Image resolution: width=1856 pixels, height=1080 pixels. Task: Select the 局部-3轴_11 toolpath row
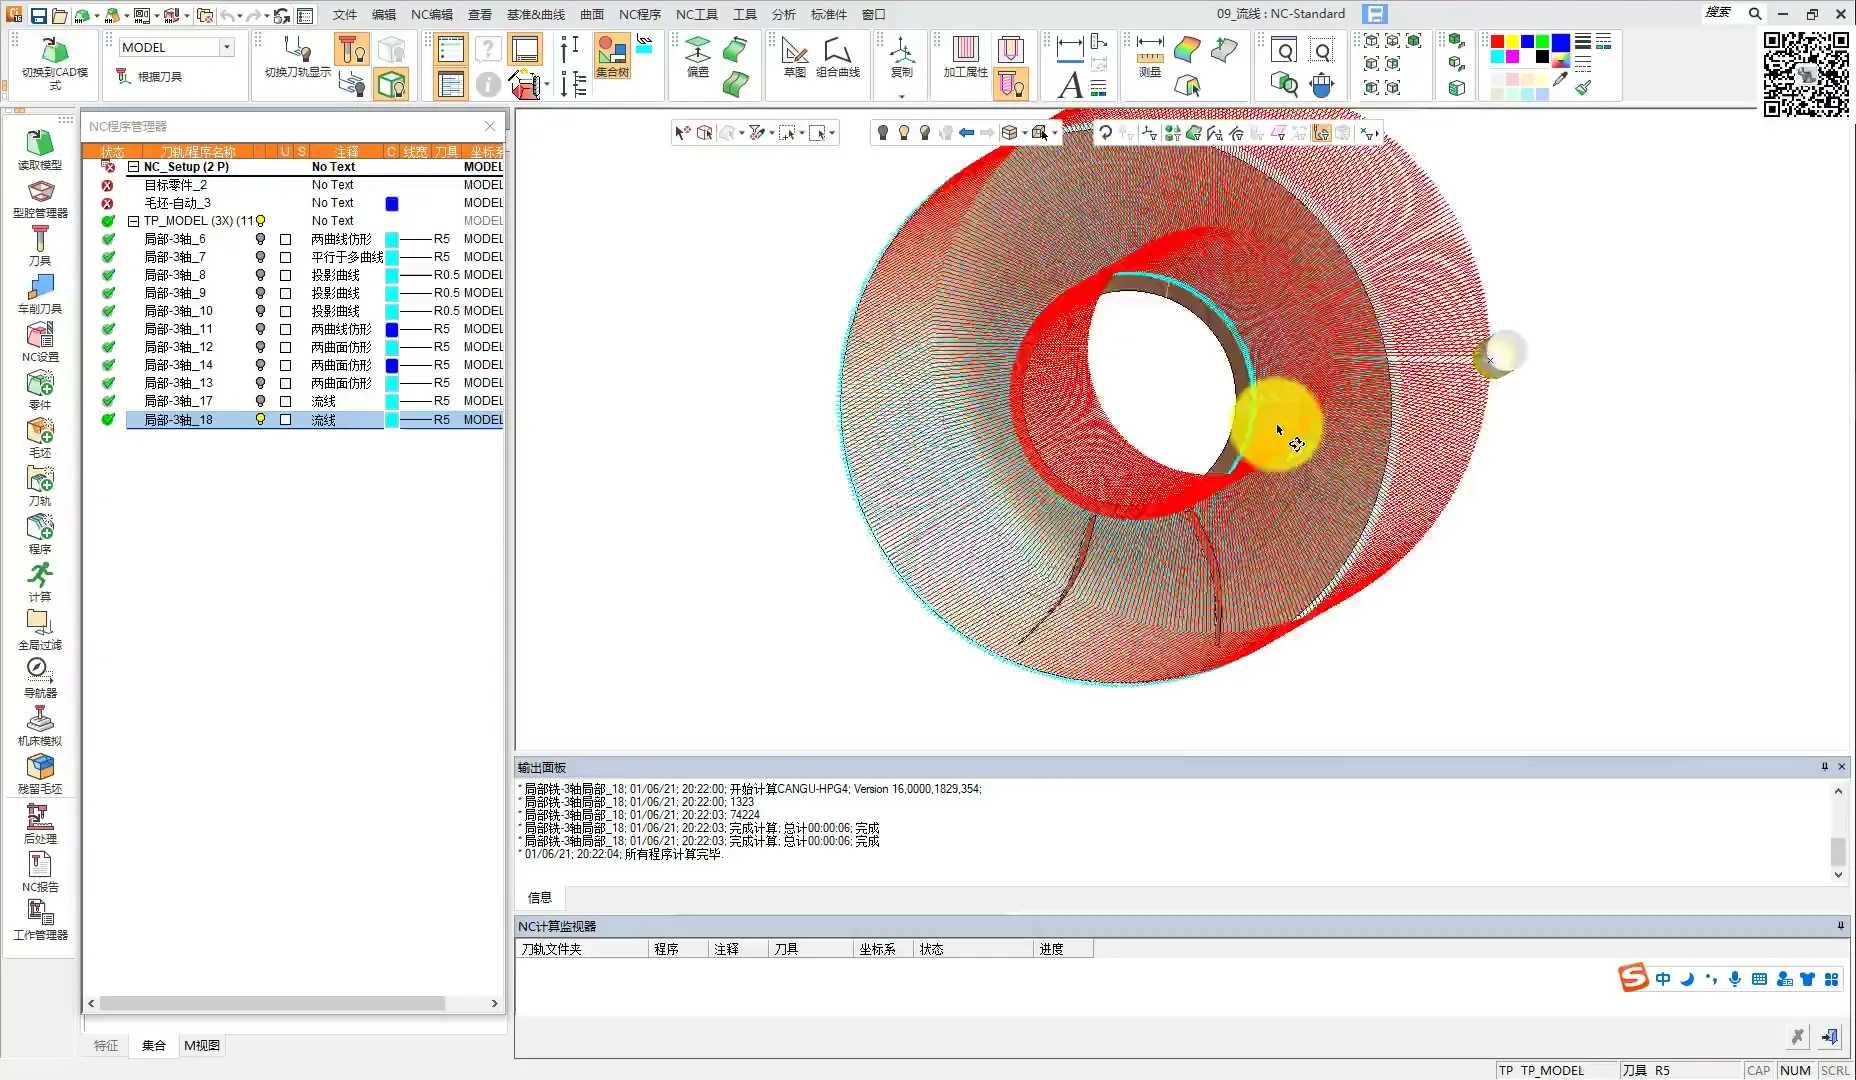pos(178,329)
